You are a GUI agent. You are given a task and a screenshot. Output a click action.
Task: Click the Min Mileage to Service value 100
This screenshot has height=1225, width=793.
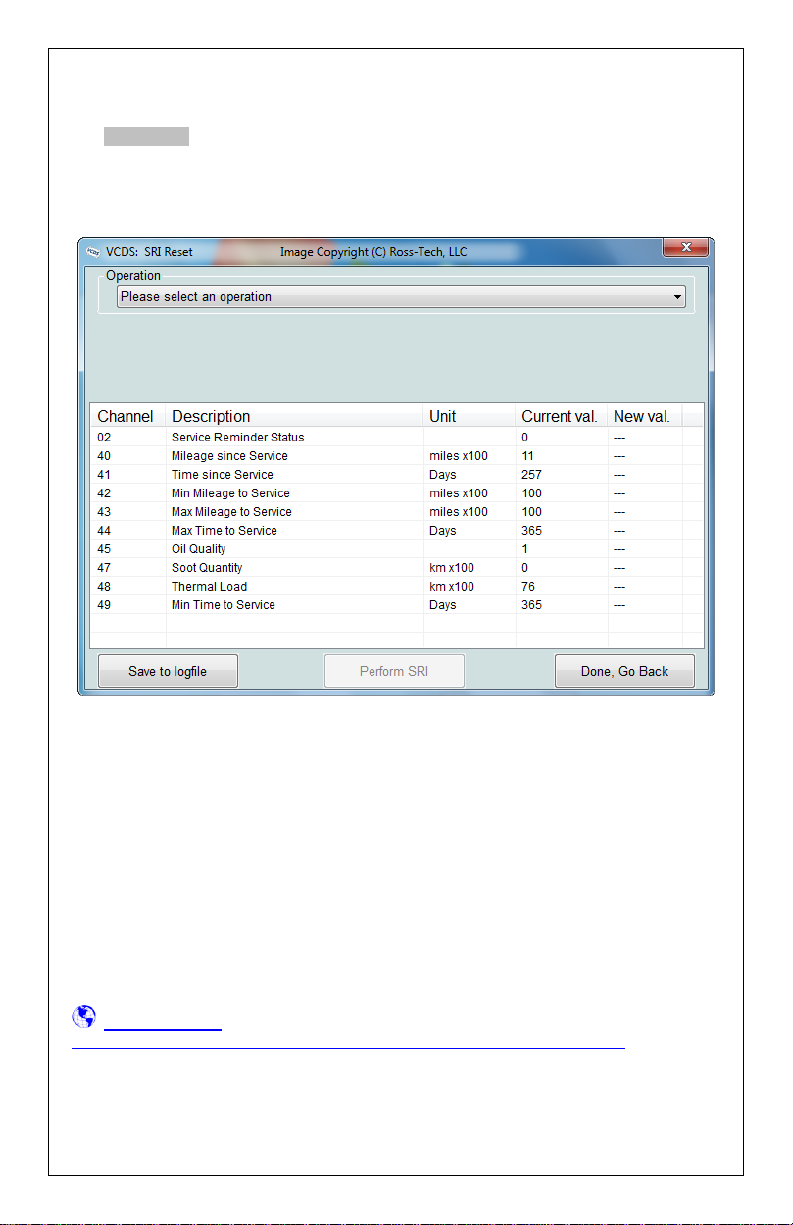coord(531,493)
